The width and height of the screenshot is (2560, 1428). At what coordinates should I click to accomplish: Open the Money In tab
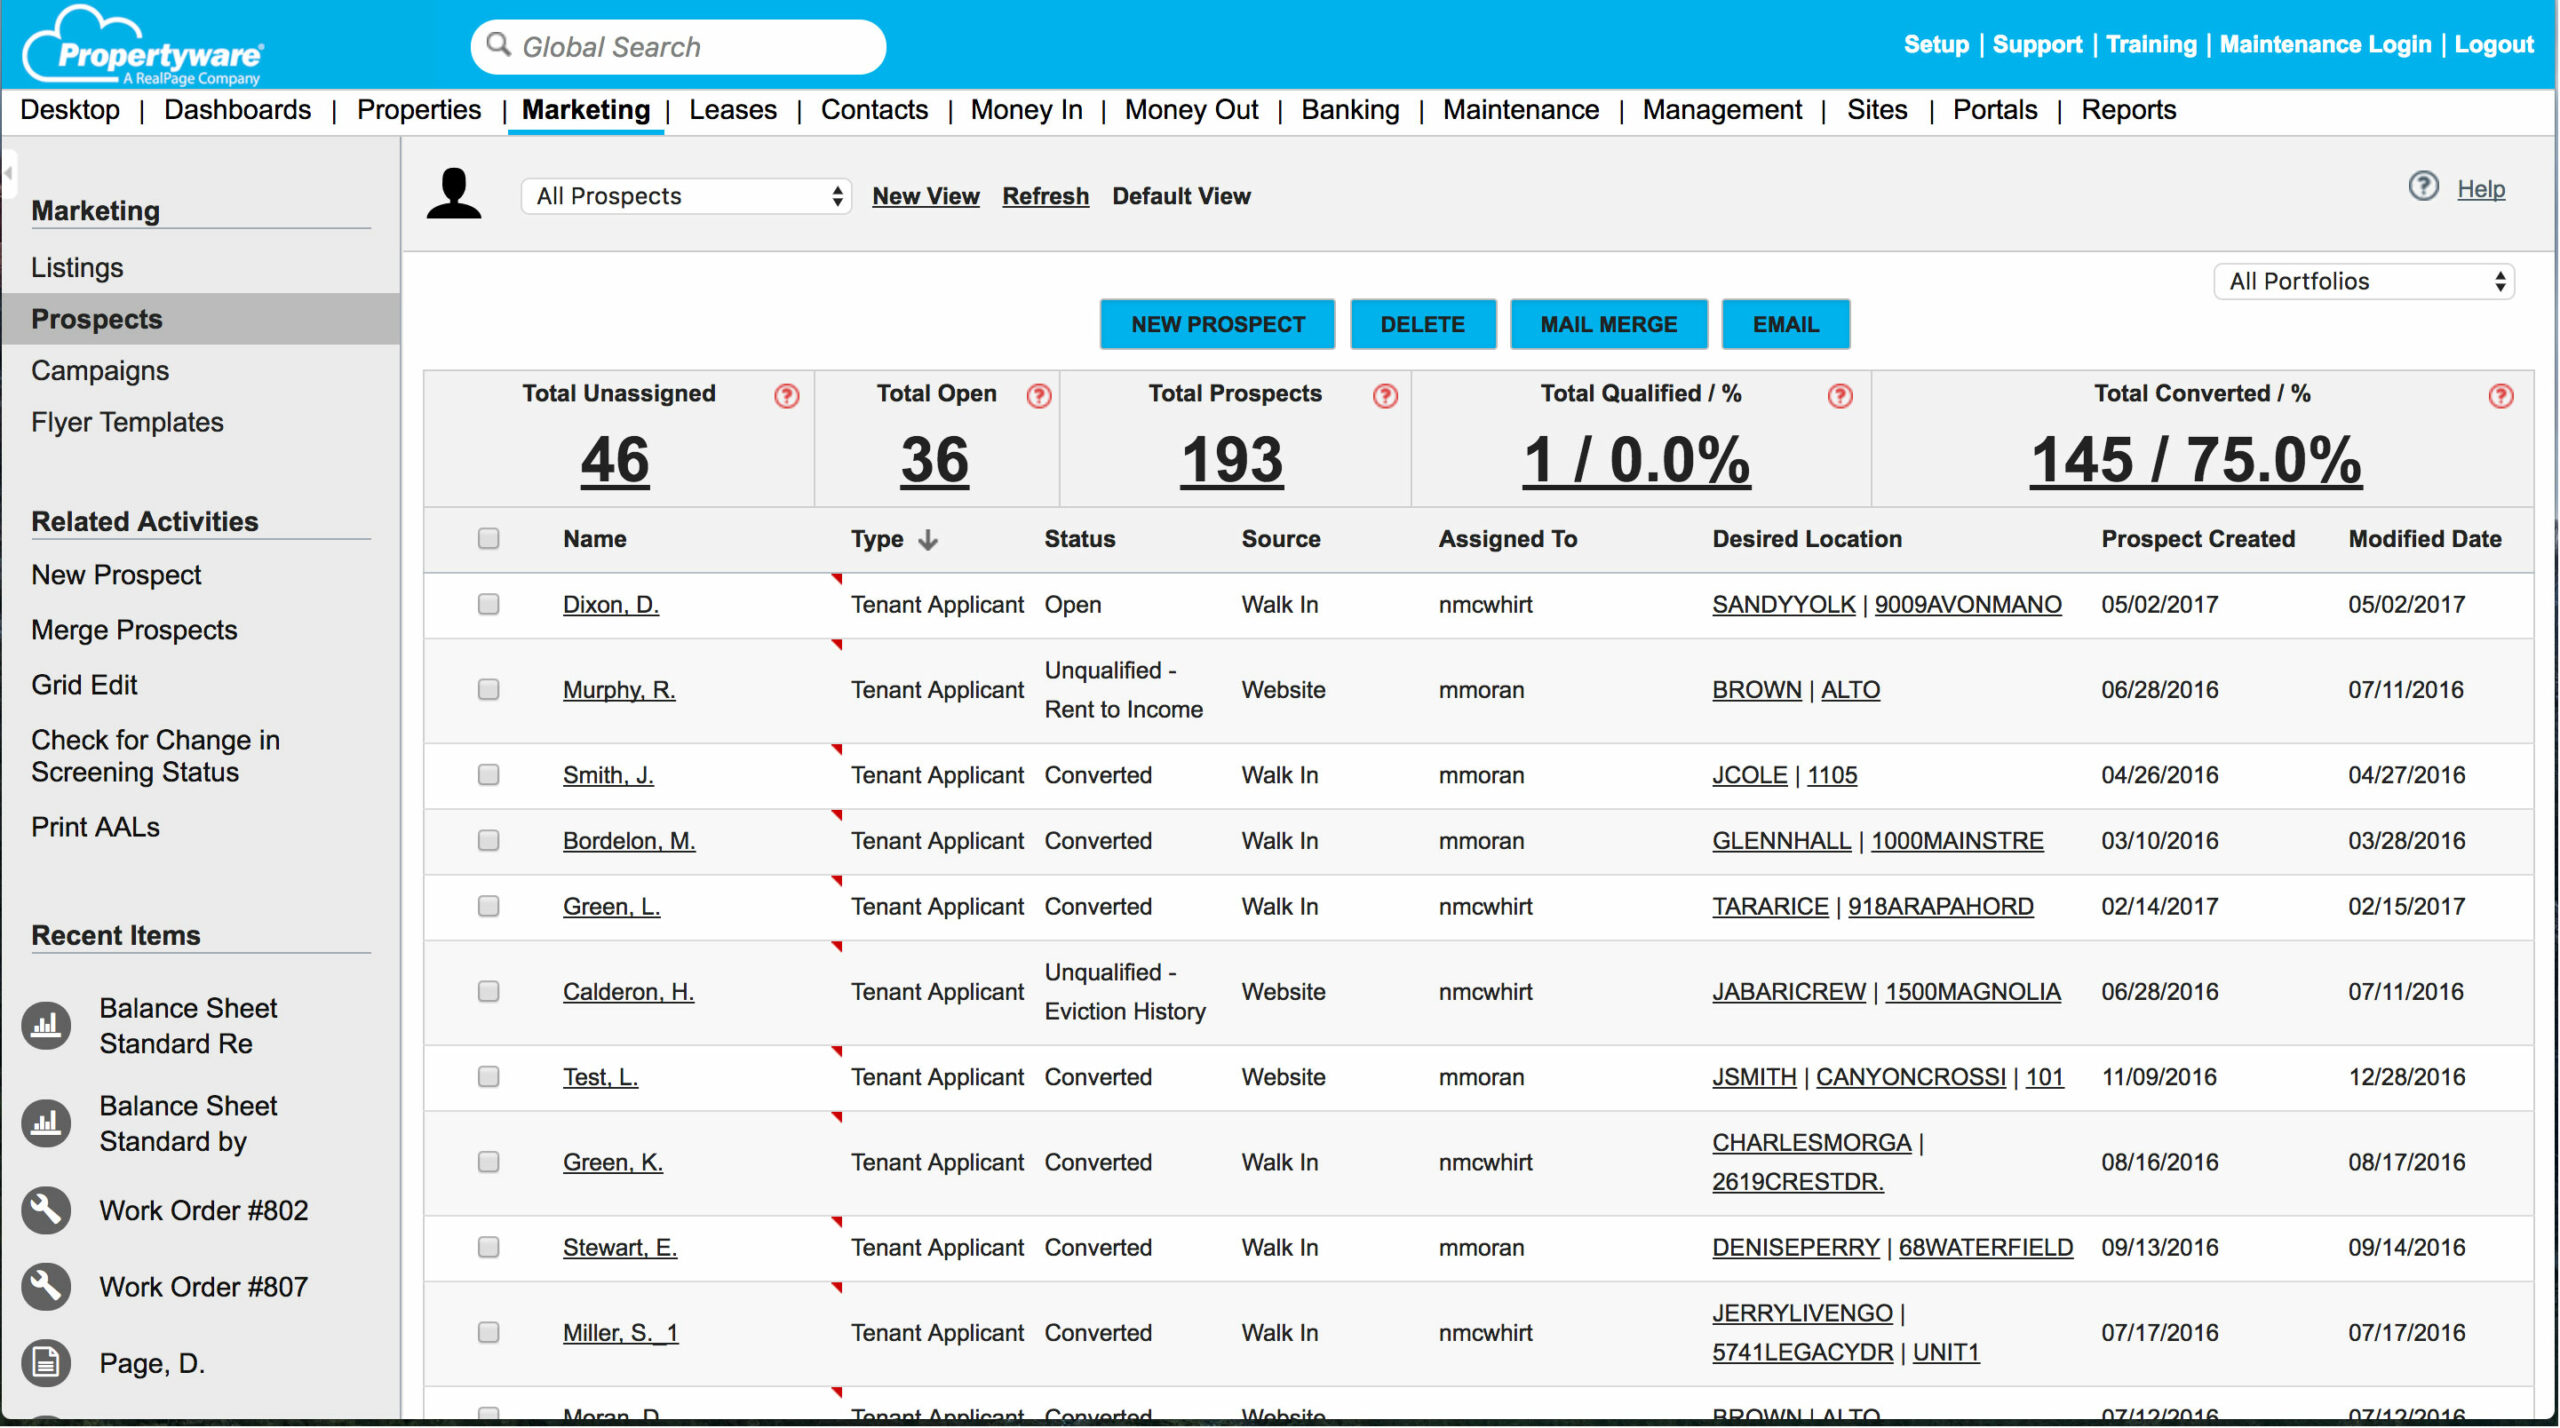coord(1027,110)
